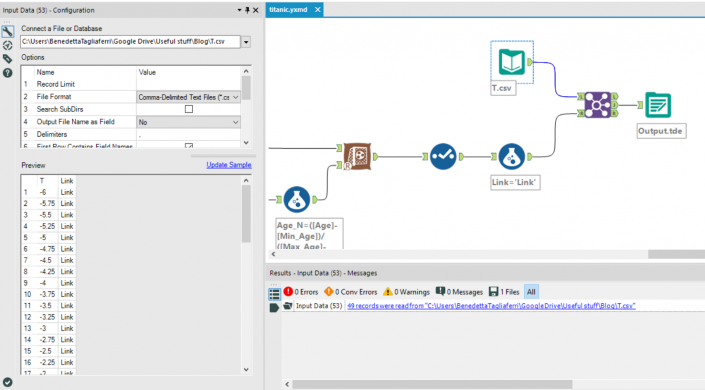Click the Value column header in Options
Viewport: 705px width, 390px height.
point(147,72)
